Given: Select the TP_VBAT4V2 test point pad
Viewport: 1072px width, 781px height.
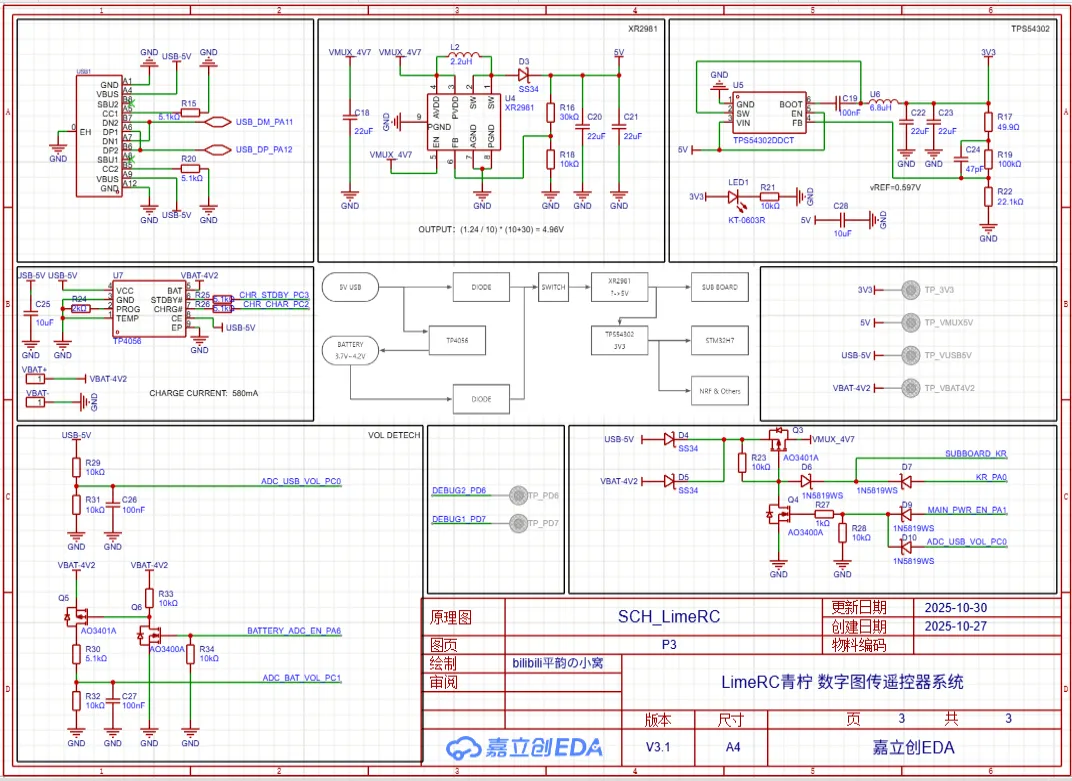Looking at the screenshot, I should pyautogui.click(x=910, y=387).
